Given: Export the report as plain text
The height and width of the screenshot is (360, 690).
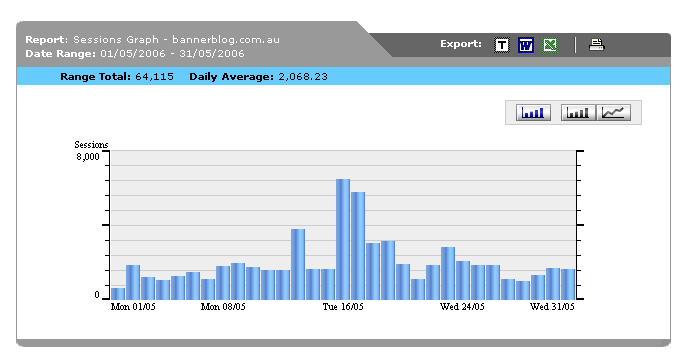Looking at the screenshot, I should tap(502, 45).
